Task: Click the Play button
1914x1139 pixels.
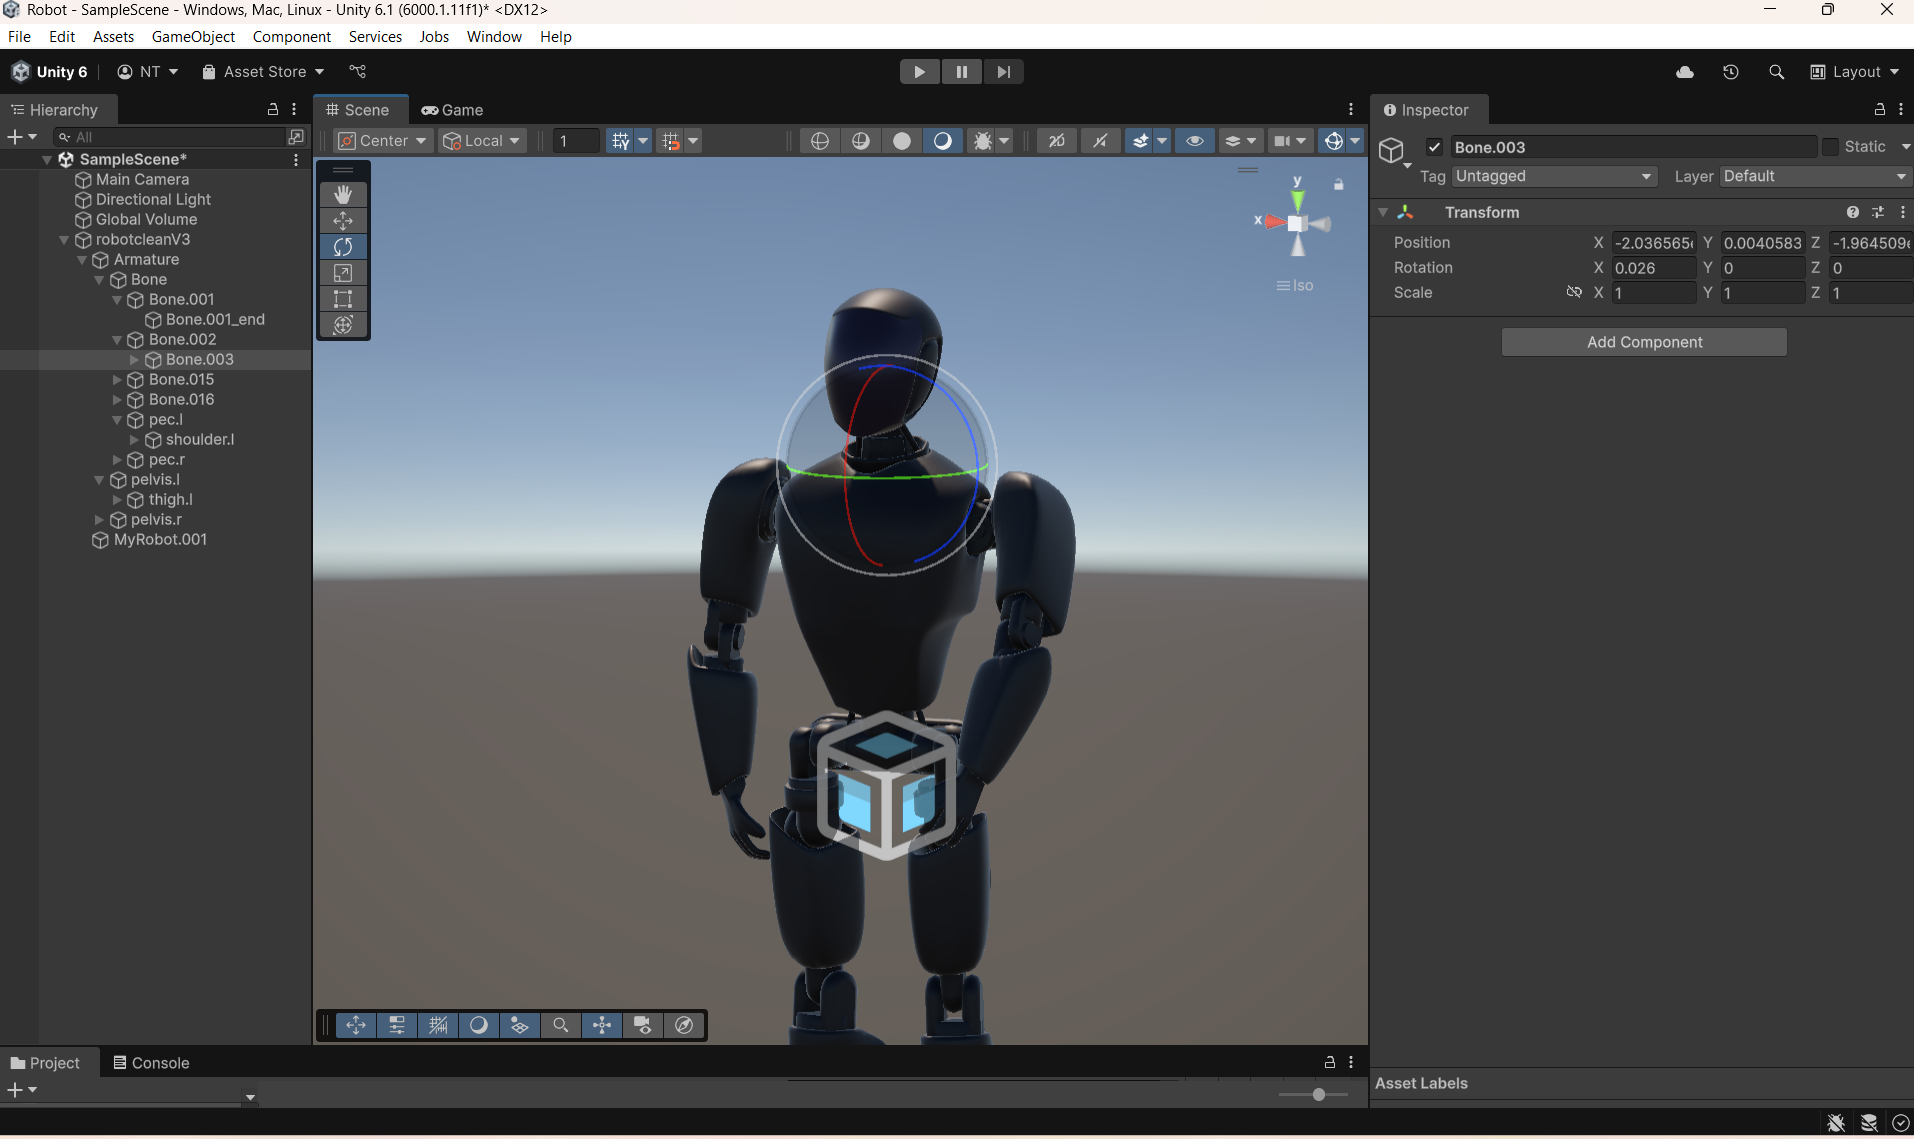Action: (919, 72)
